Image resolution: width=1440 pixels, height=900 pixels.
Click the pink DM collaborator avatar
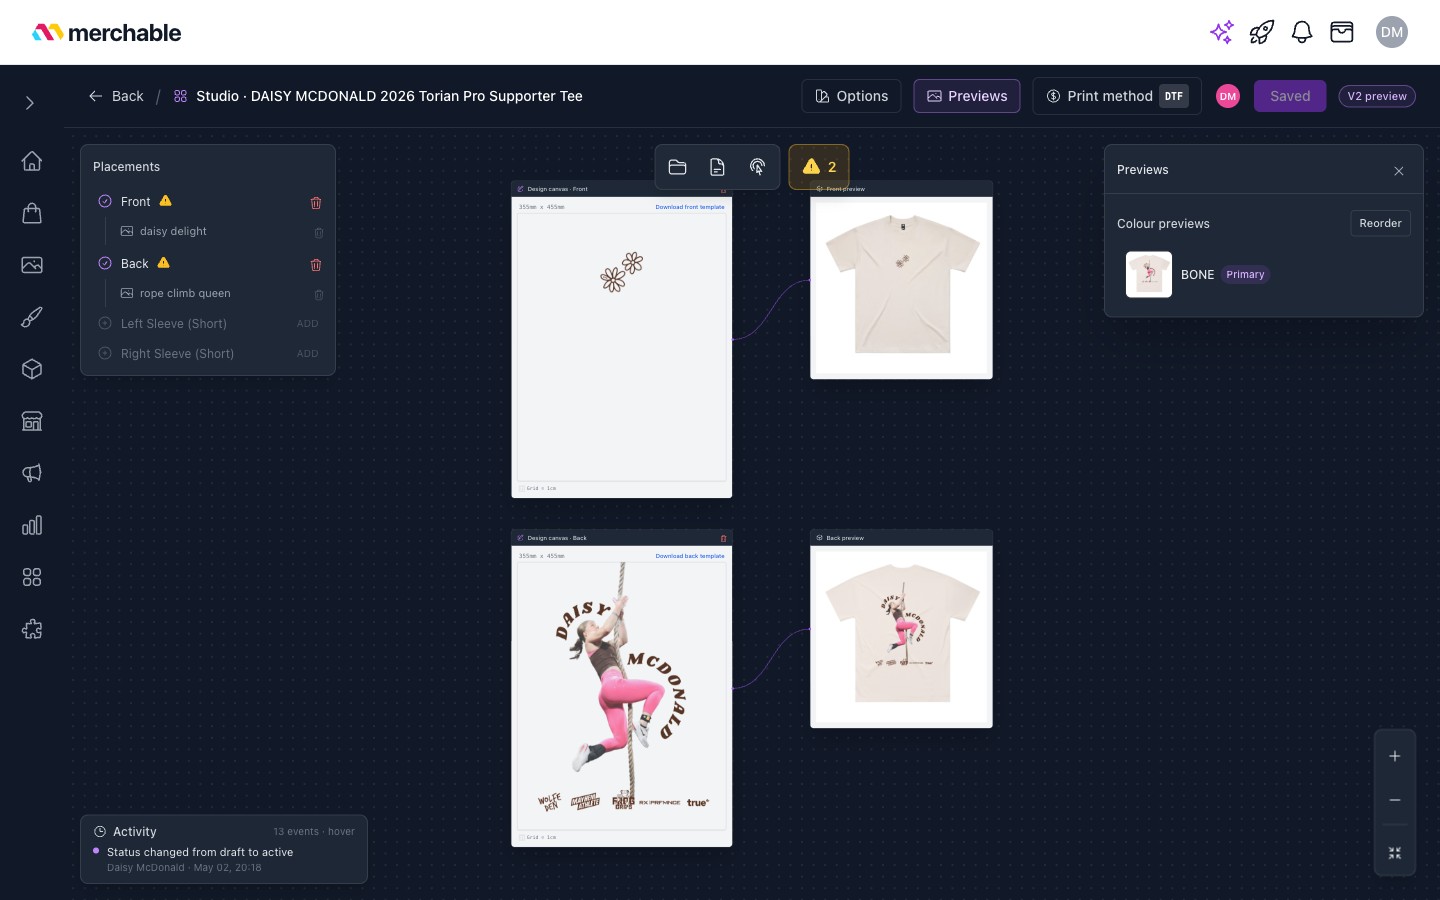[1228, 96]
